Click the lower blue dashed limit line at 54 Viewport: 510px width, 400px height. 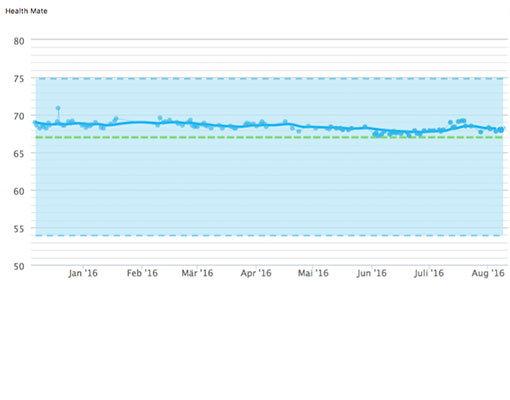pos(269,235)
